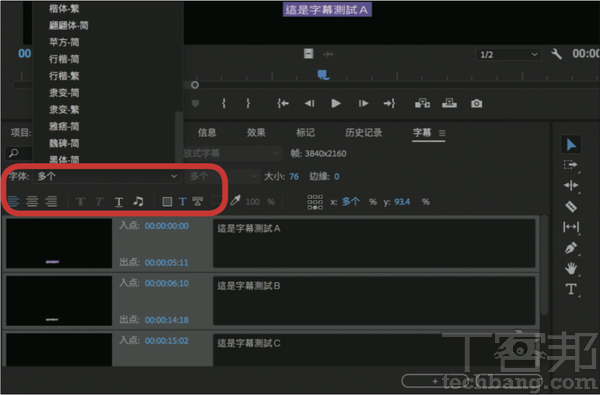600x395 pixels.
Task: Align caption text right
Action: tap(51, 201)
